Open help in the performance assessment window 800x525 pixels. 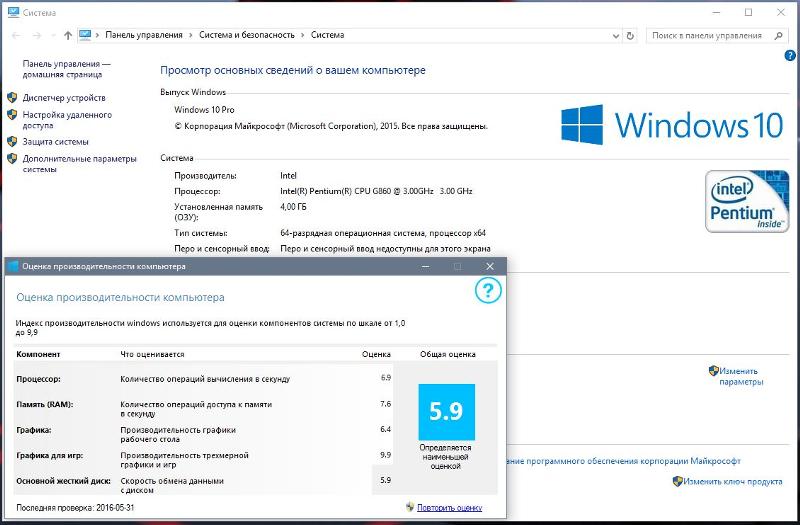pos(488,290)
